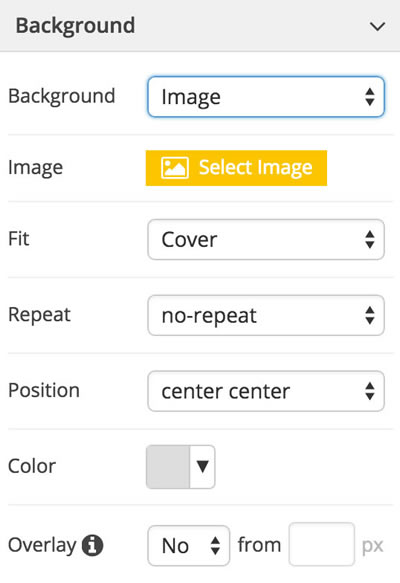The image size is (400, 583).
Task: Open the Background type dropdown showing Image
Action: pyautogui.click(x=266, y=97)
